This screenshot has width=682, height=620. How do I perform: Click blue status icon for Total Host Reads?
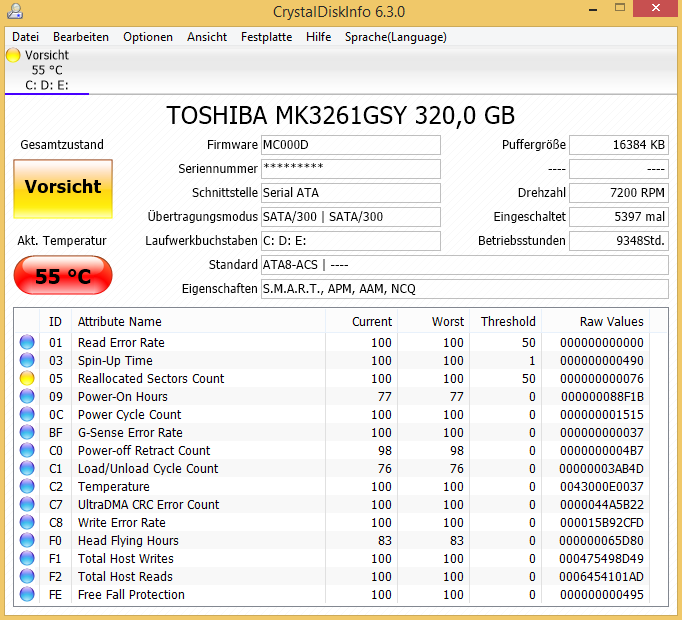[27, 576]
